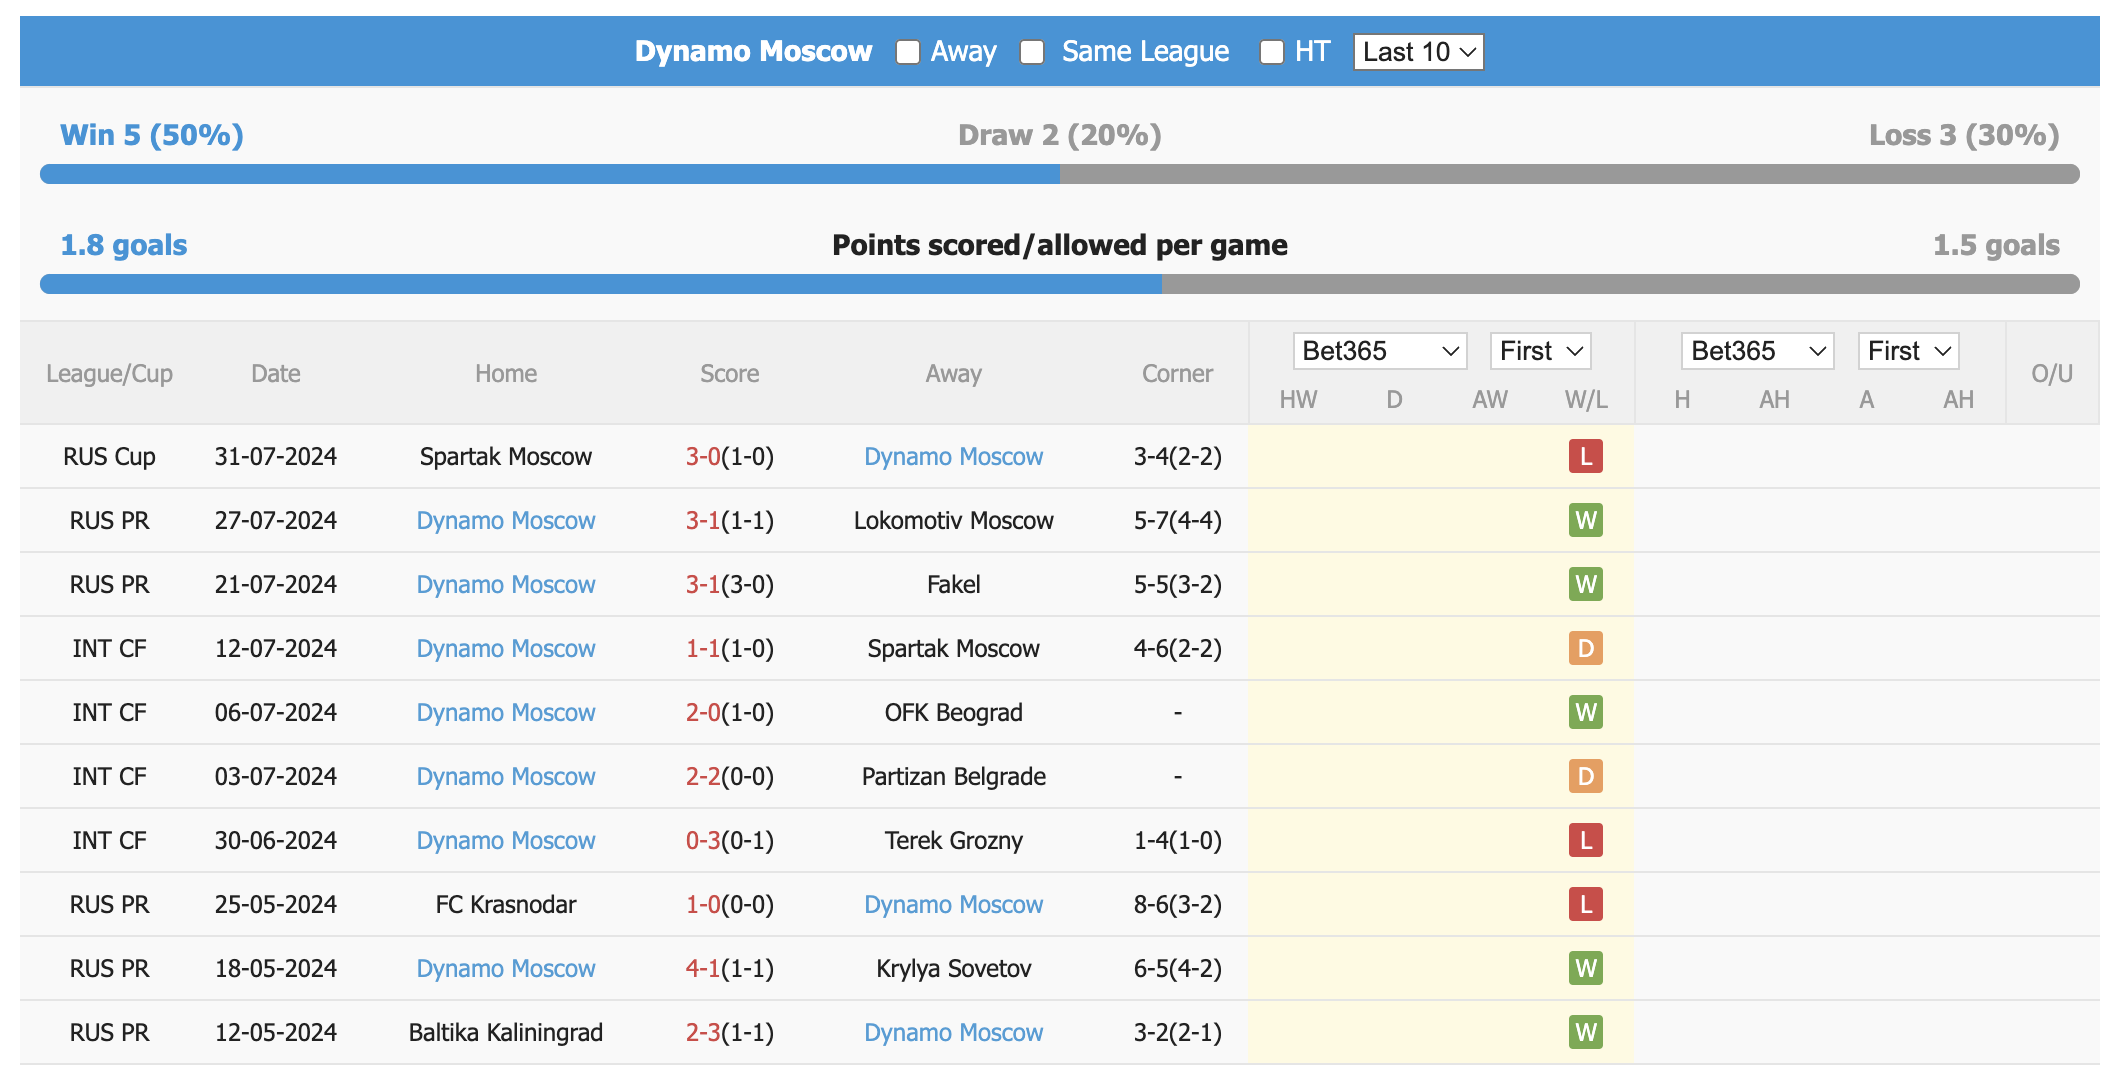Tick the Away checkbox
The width and height of the screenshot is (2120, 1070).
click(908, 52)
